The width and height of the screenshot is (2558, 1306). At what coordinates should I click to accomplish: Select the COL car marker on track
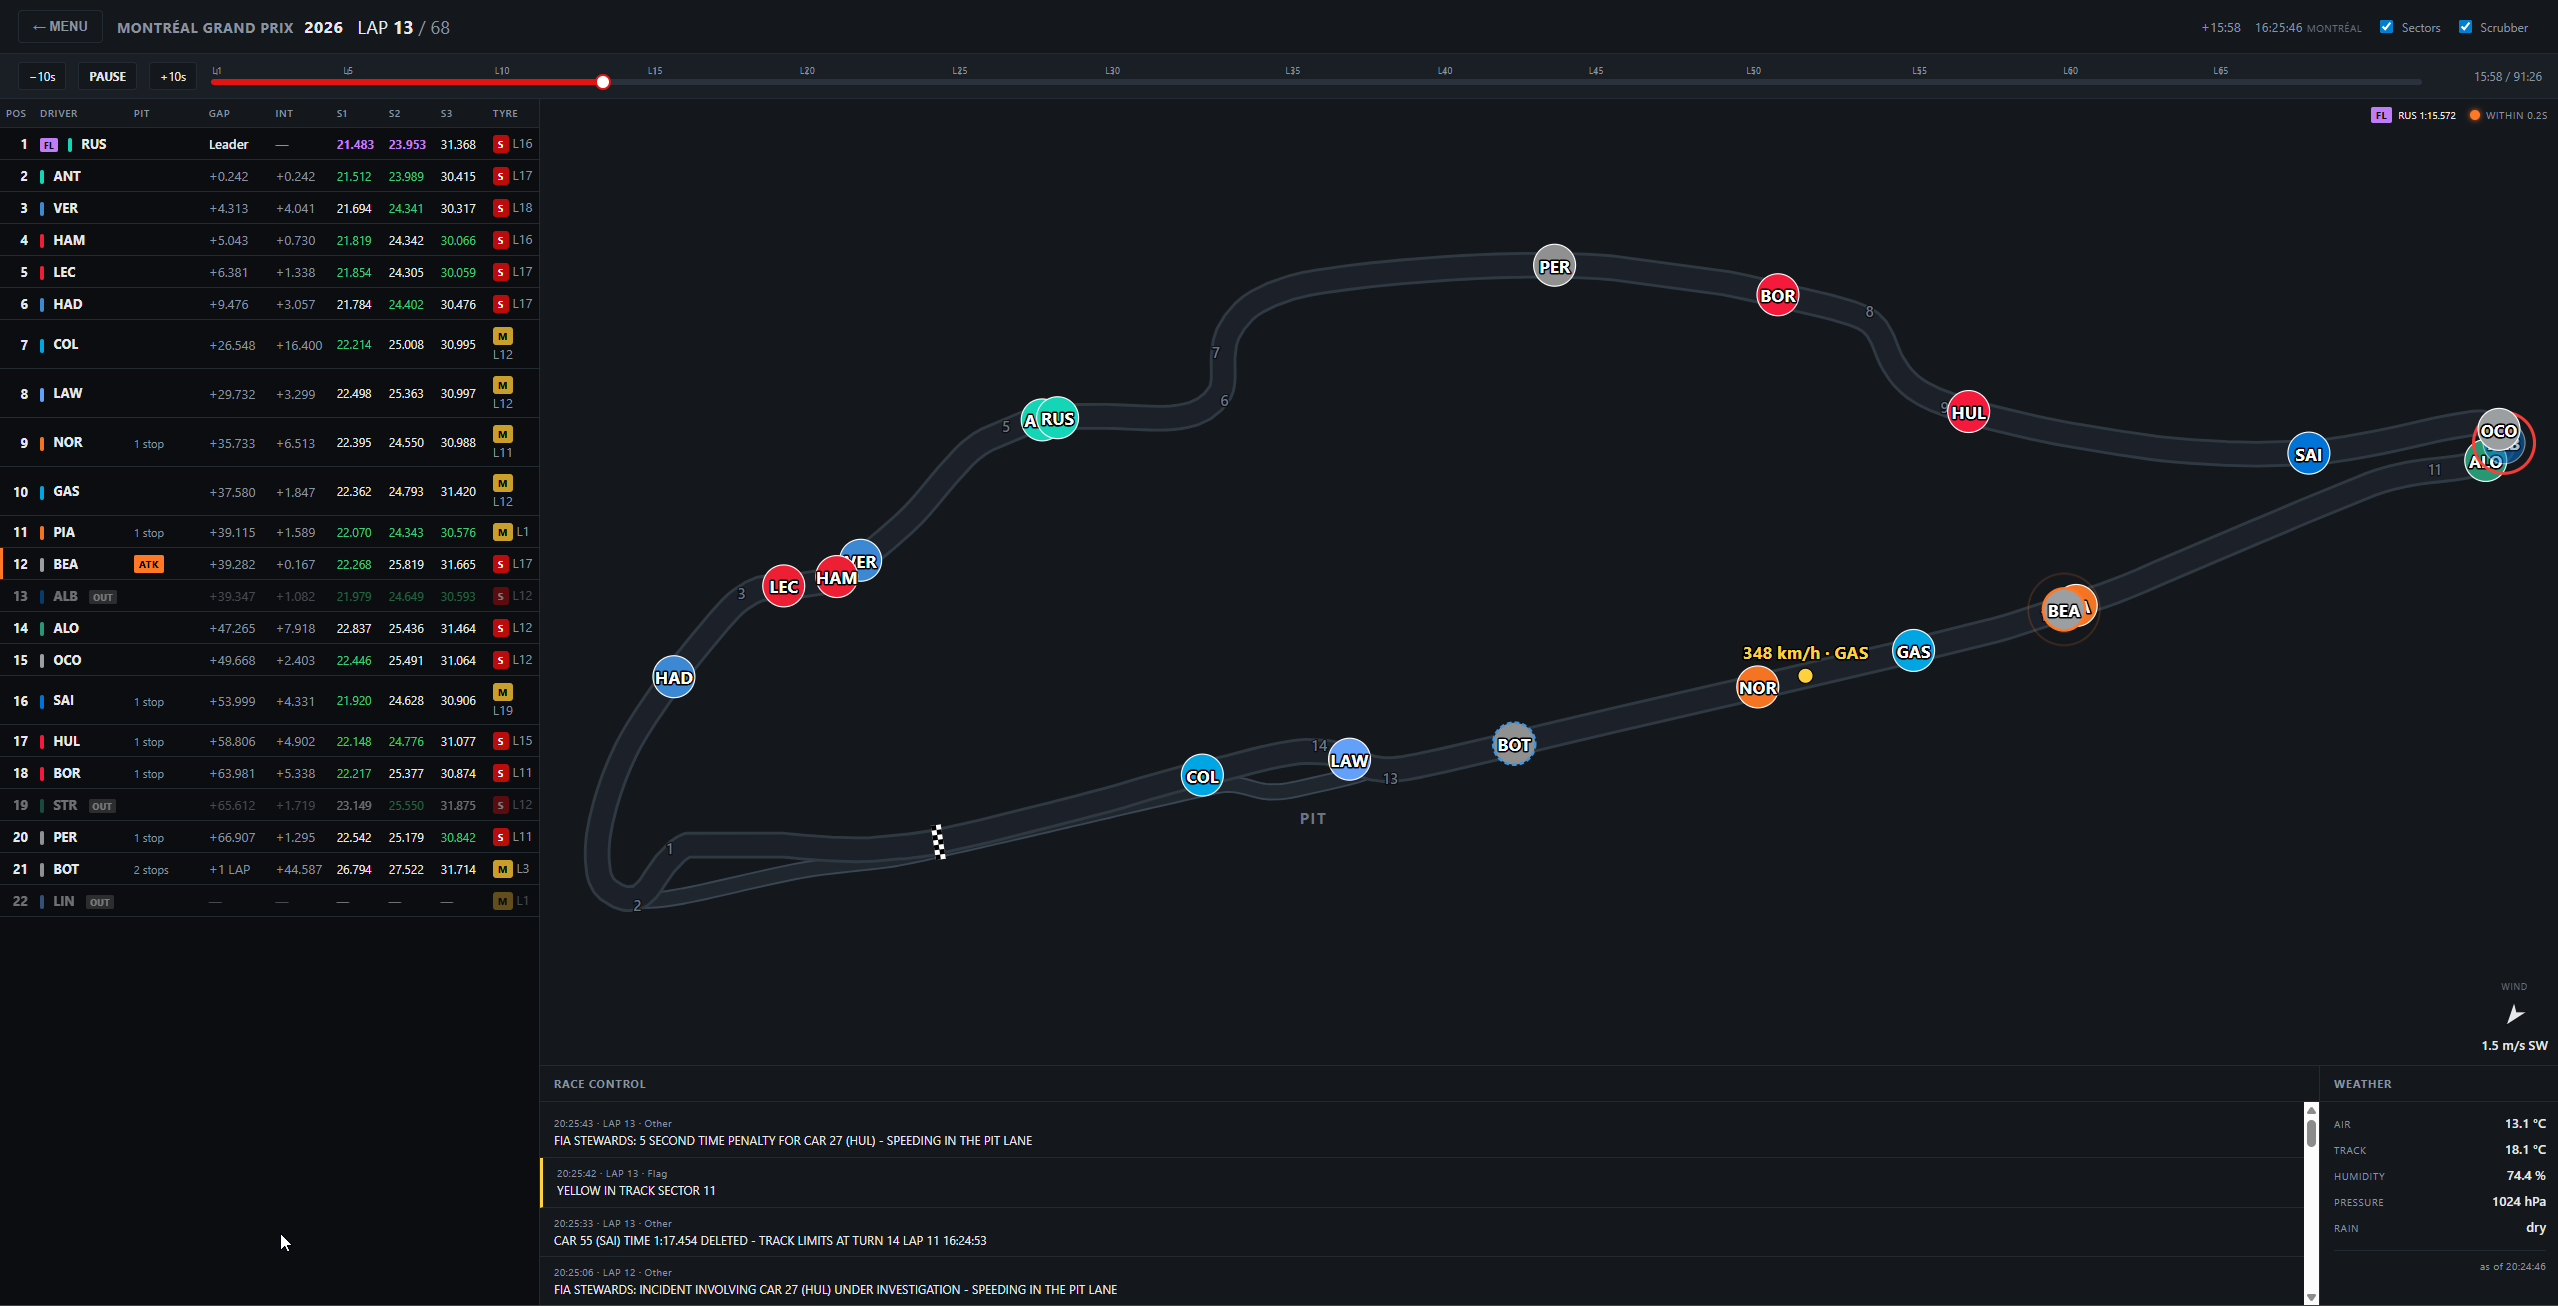pyautogui.click(x=1202, y=776)
